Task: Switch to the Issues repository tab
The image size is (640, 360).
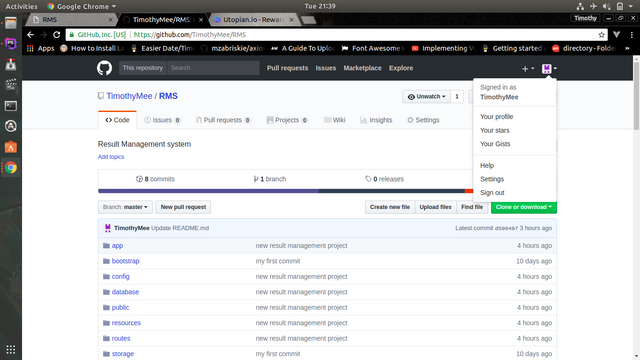Action: (162, 120)
